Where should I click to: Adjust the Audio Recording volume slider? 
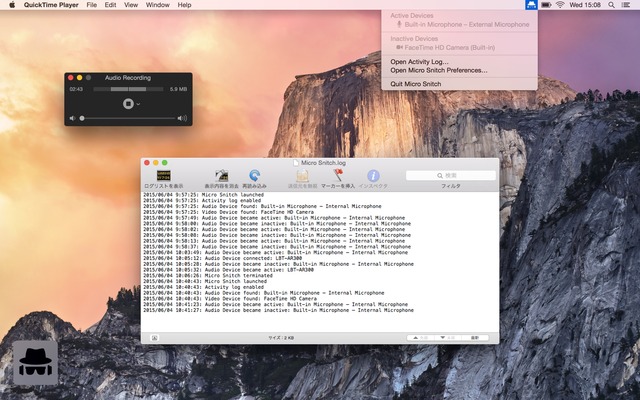(128, 118)
